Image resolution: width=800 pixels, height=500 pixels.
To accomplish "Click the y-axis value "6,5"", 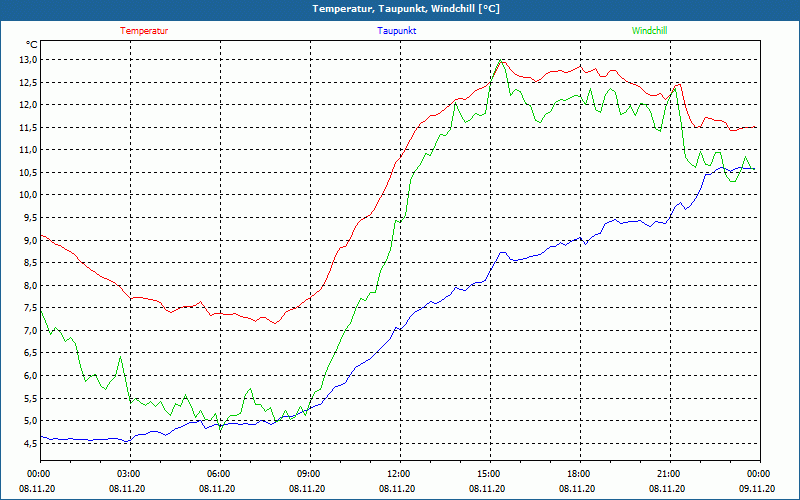I will pos(31,353).
